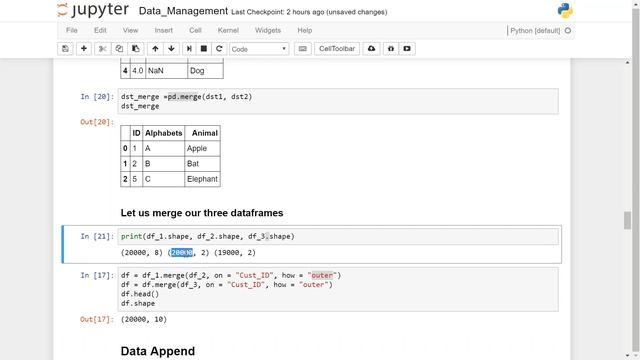Click the kernel status circle indicator

click(568, 31)
